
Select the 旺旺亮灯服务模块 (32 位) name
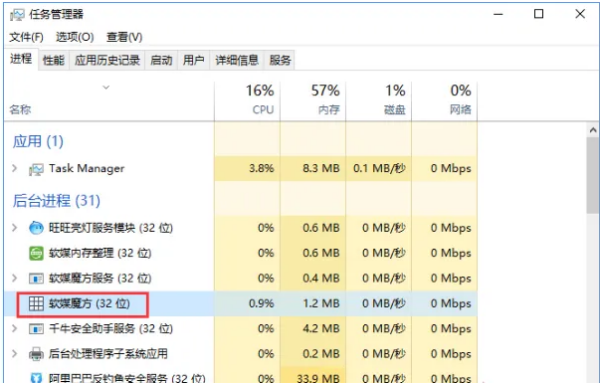[x=111, y=228]
